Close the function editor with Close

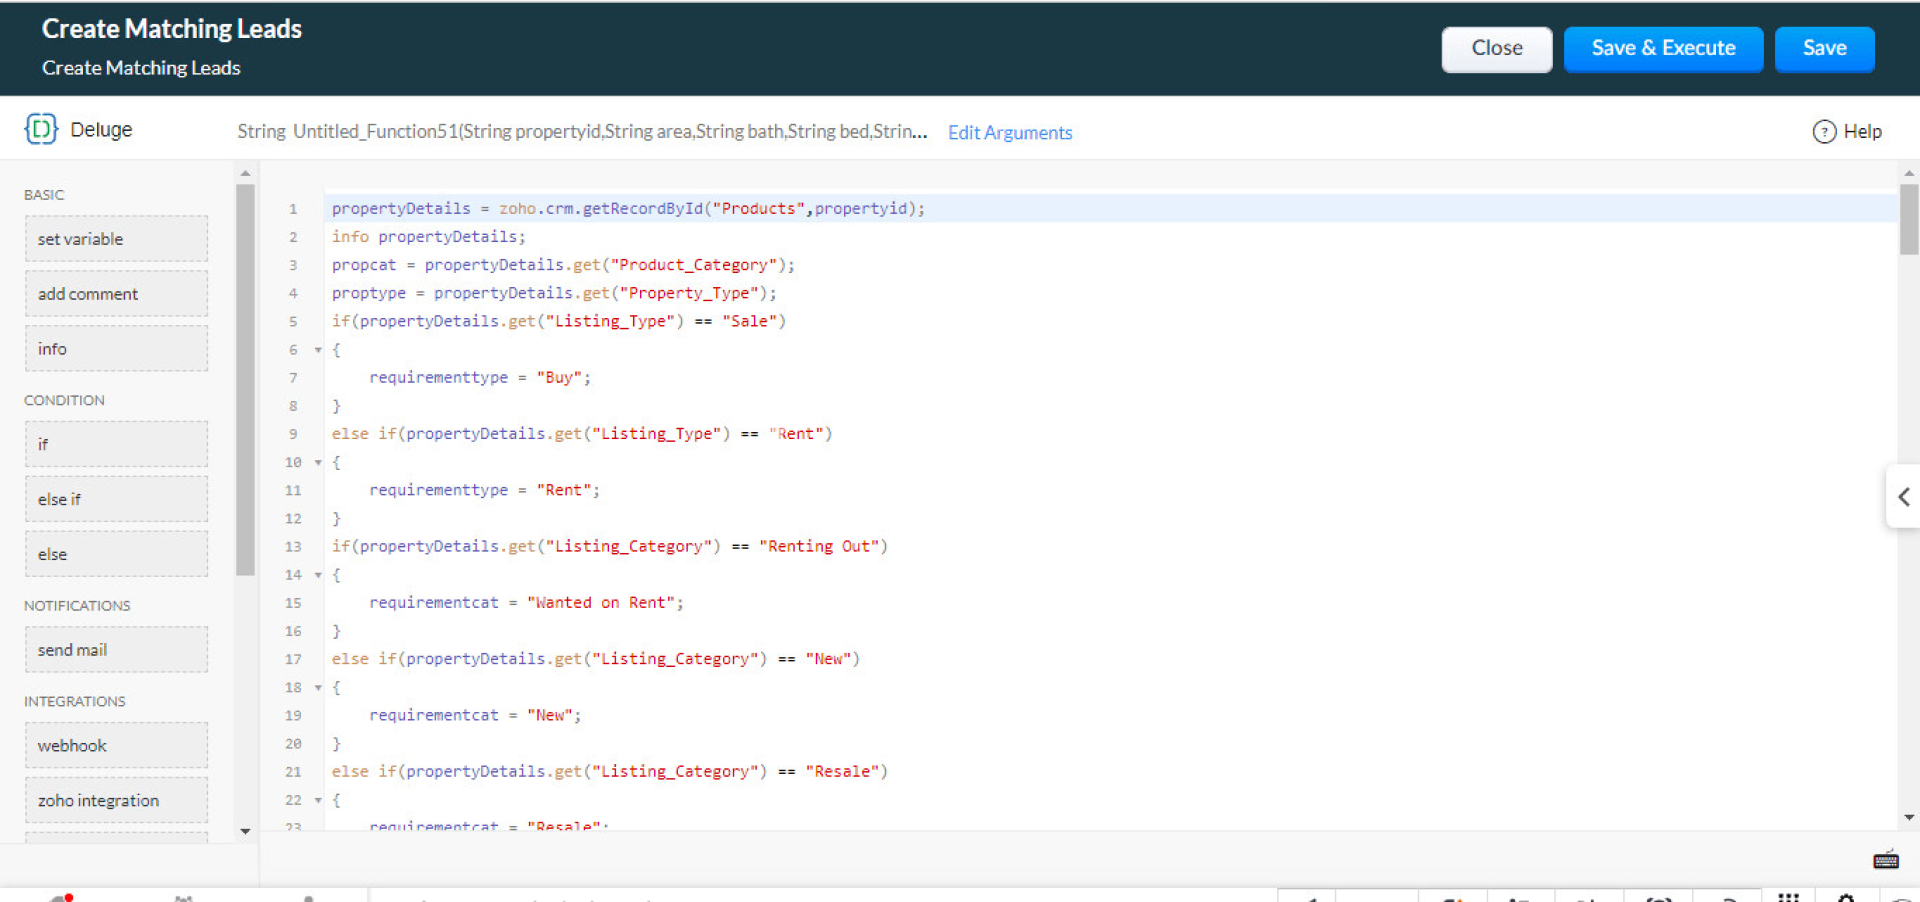pyautogui.click(x=1496, y=49)
